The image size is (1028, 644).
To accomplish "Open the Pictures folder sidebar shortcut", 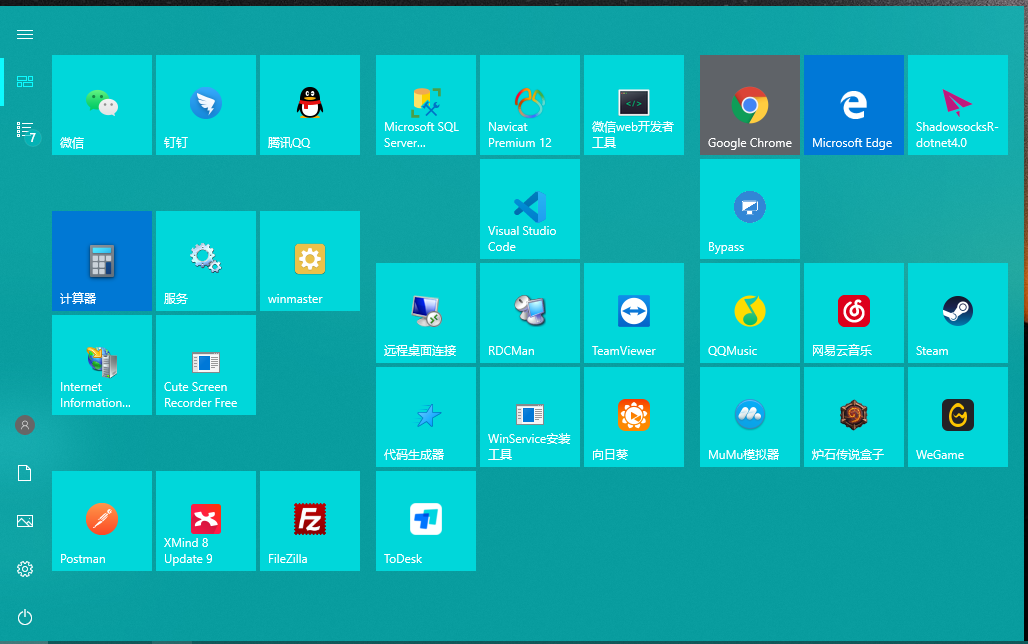I will pos(25,521).
